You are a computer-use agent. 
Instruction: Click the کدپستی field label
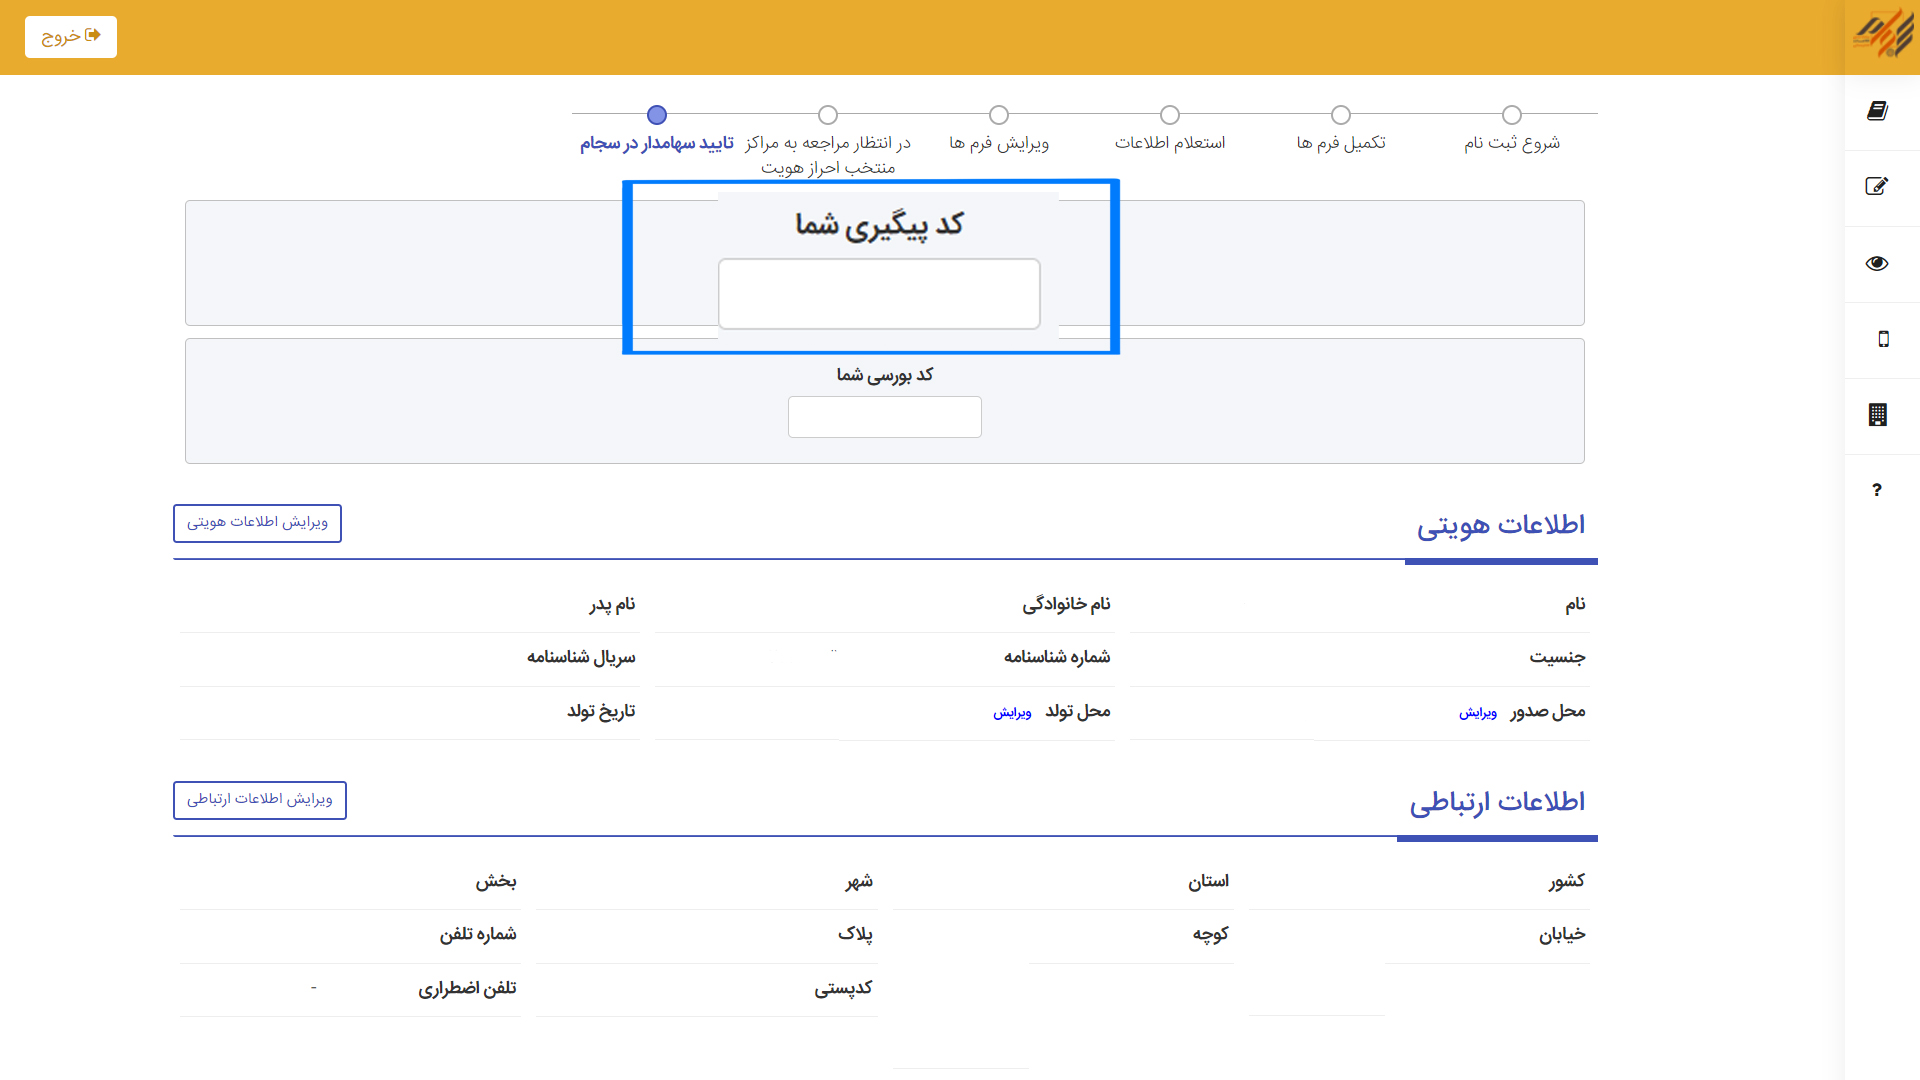(x=843, y=989)
